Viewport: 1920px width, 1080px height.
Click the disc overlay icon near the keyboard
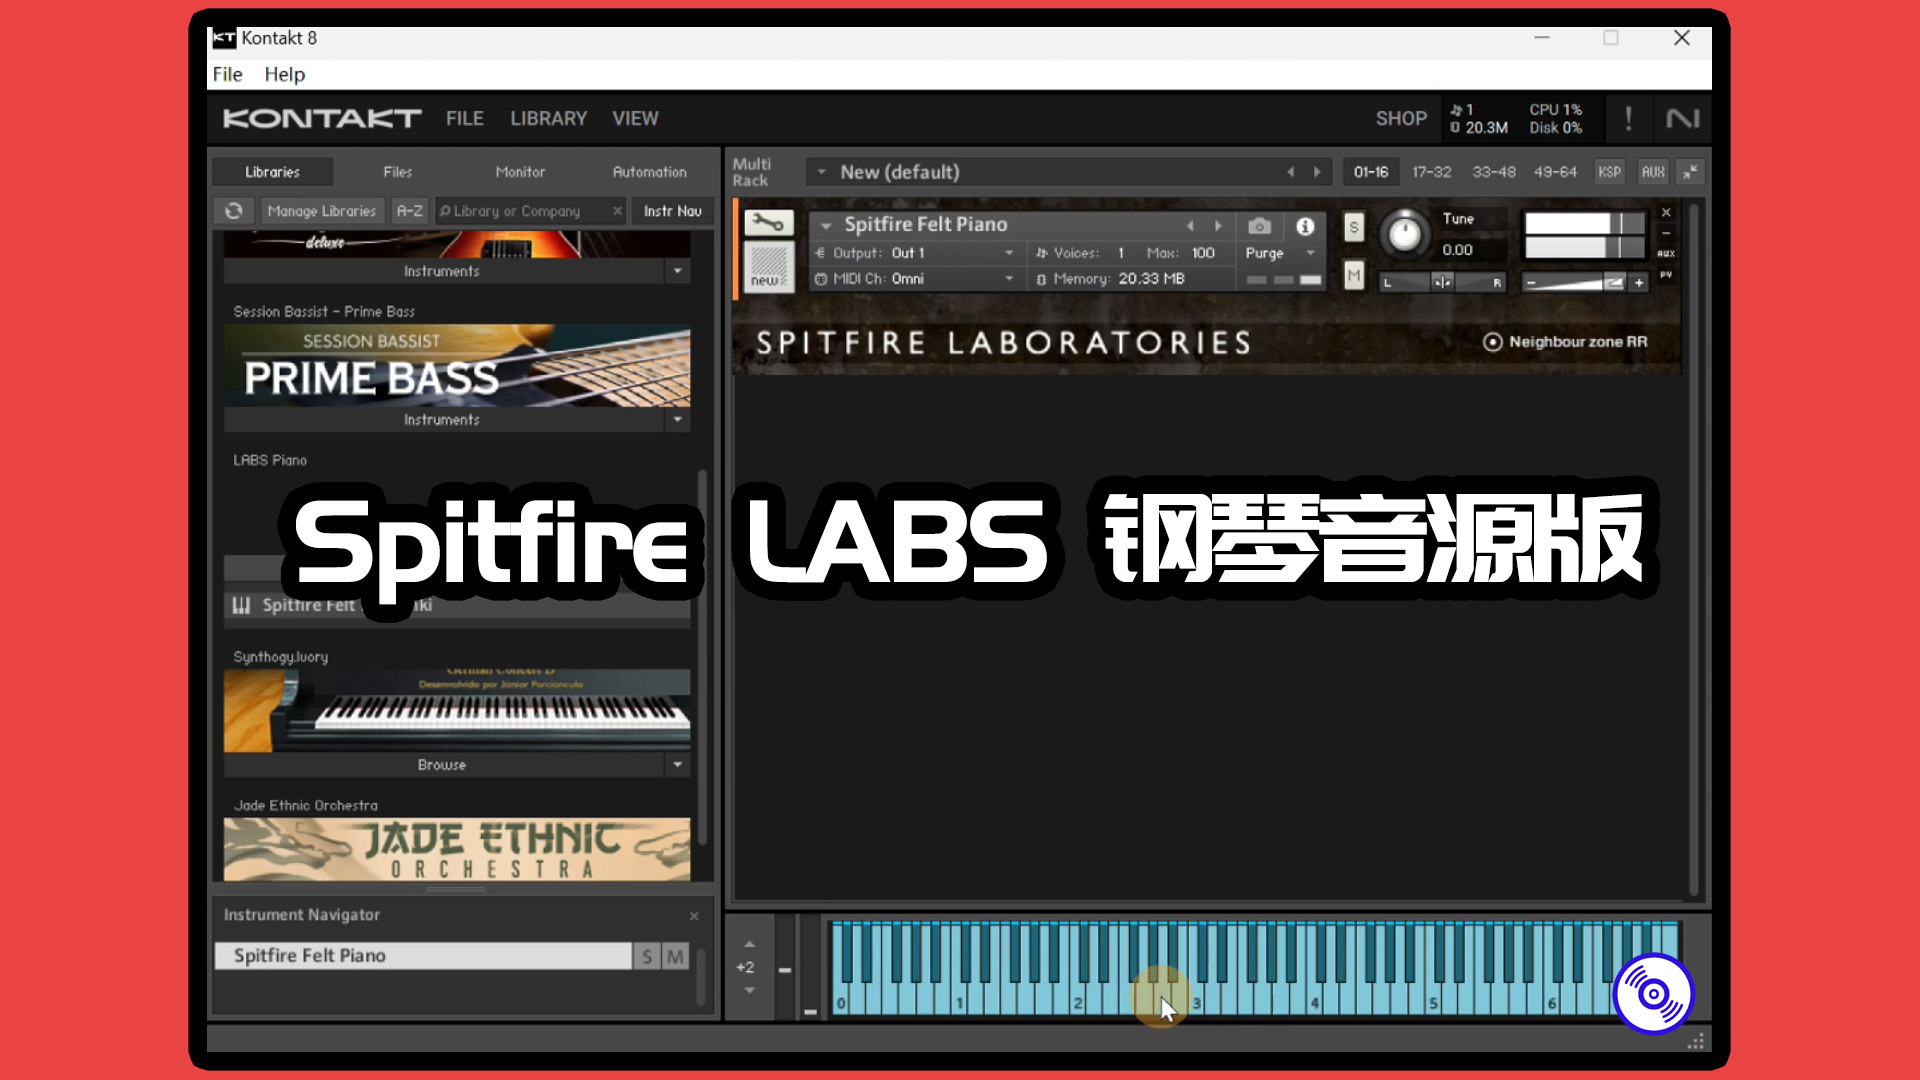pyautogui.click(x=1654, y=994)
